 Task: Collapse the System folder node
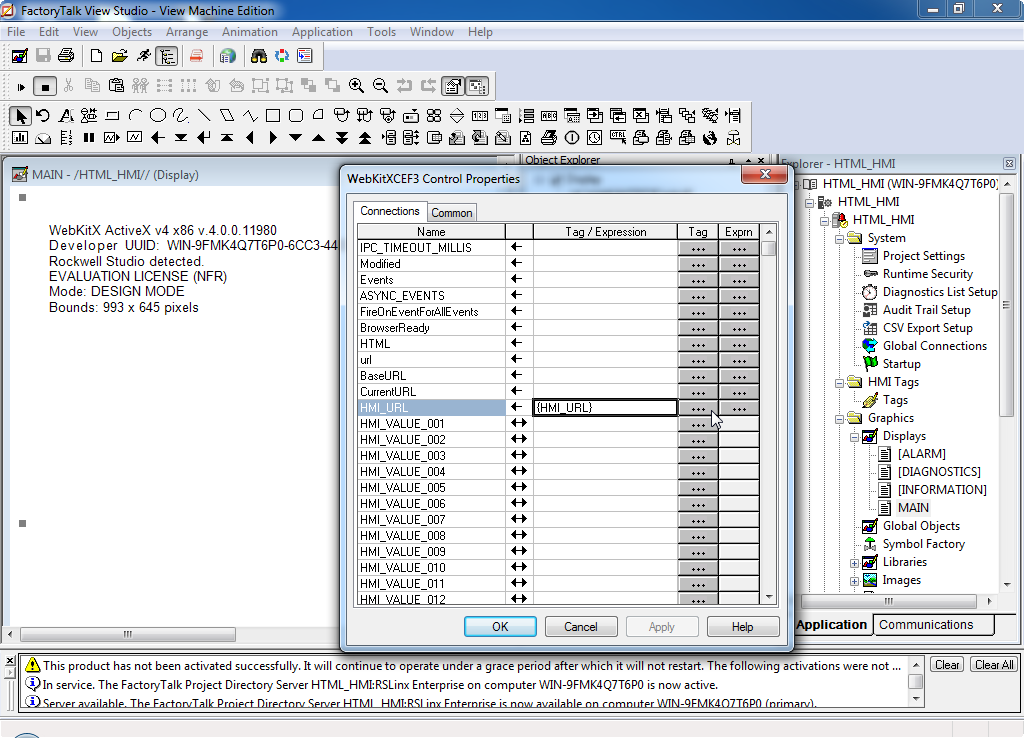840,239
